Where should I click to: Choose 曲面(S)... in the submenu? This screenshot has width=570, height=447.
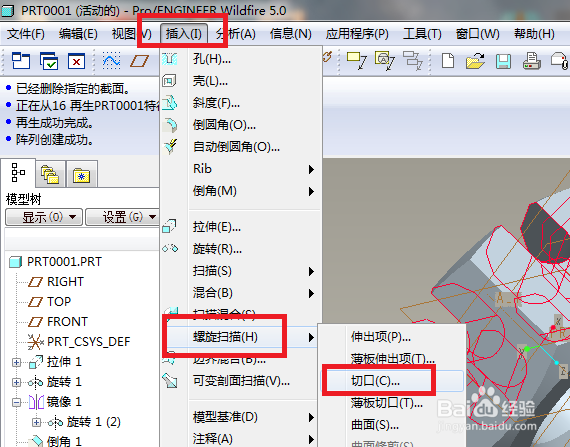click(392, 424)
